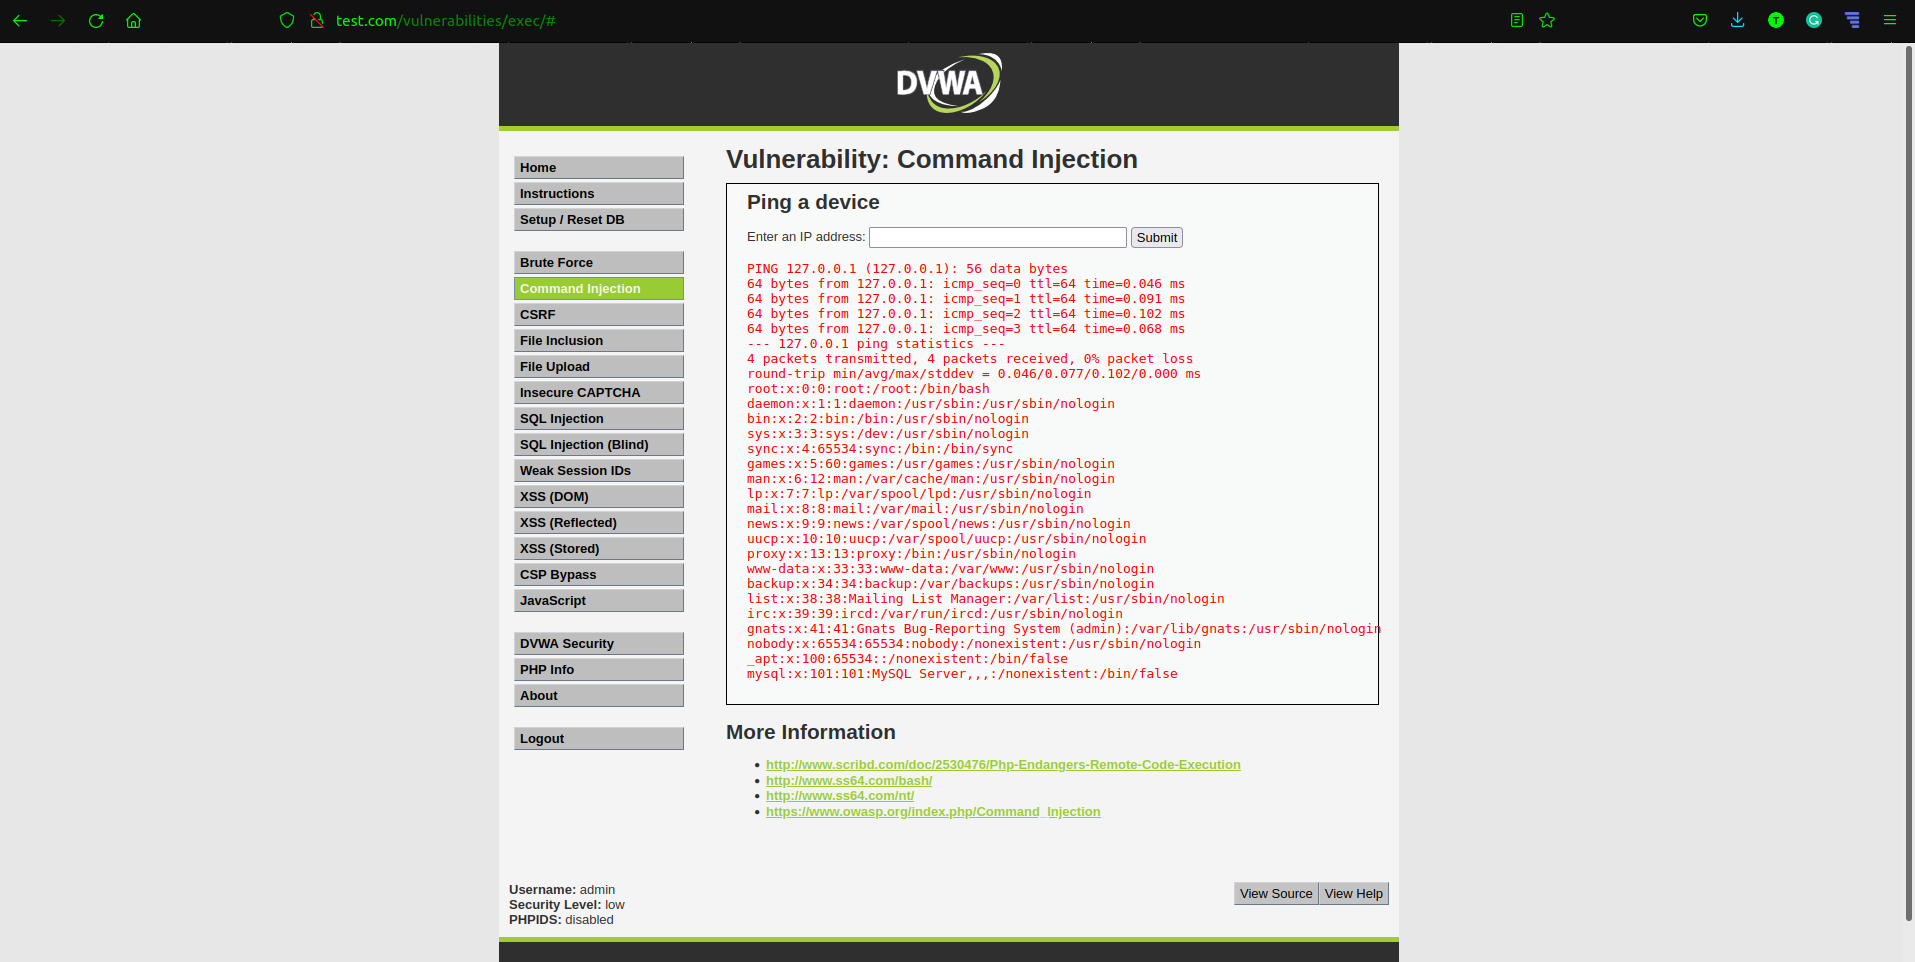
Task: Click Logout in the sidebar
Action: [x=599, y=738]
